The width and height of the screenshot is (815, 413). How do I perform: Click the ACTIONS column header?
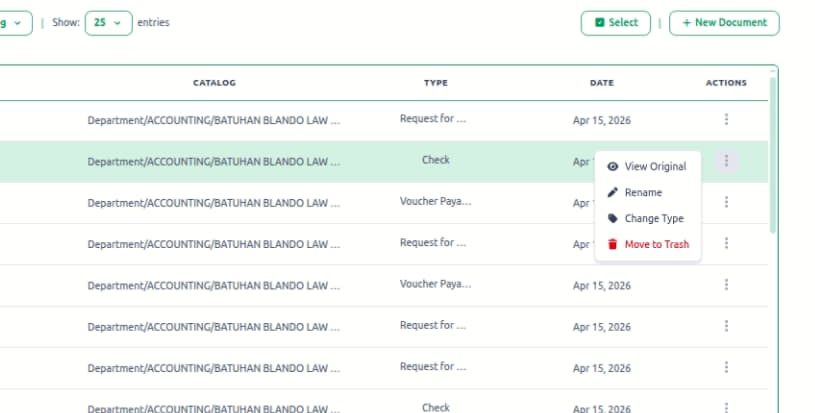point(726,83)
